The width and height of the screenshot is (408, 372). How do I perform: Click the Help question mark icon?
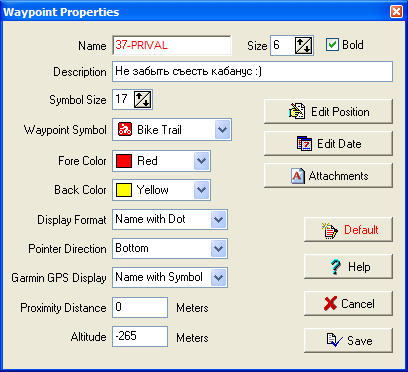tap(336, 267)
